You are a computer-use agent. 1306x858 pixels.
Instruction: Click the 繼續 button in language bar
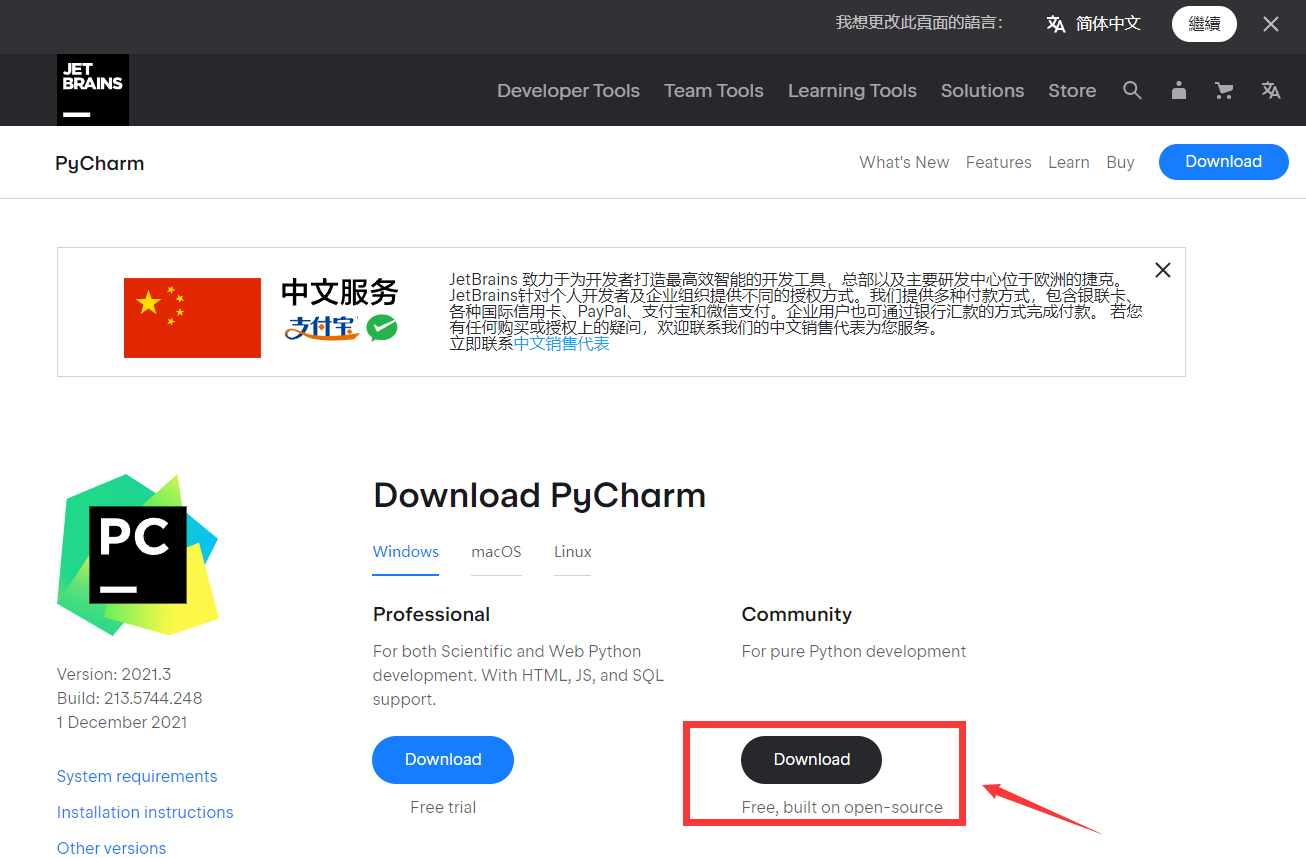coord(1204,24)
